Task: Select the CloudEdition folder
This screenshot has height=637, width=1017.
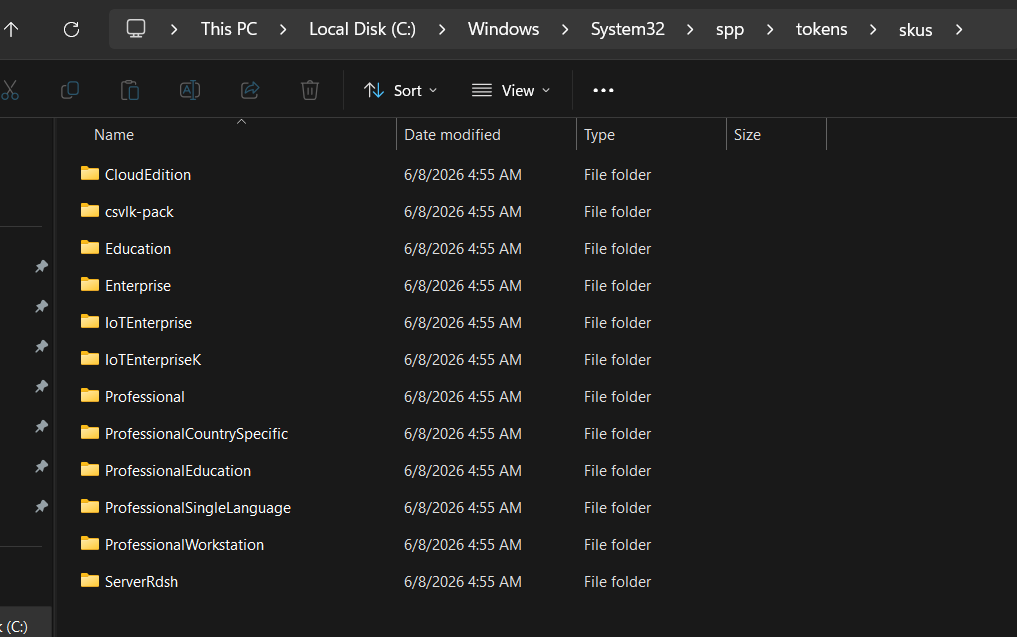Action: (x=148, y=174)
